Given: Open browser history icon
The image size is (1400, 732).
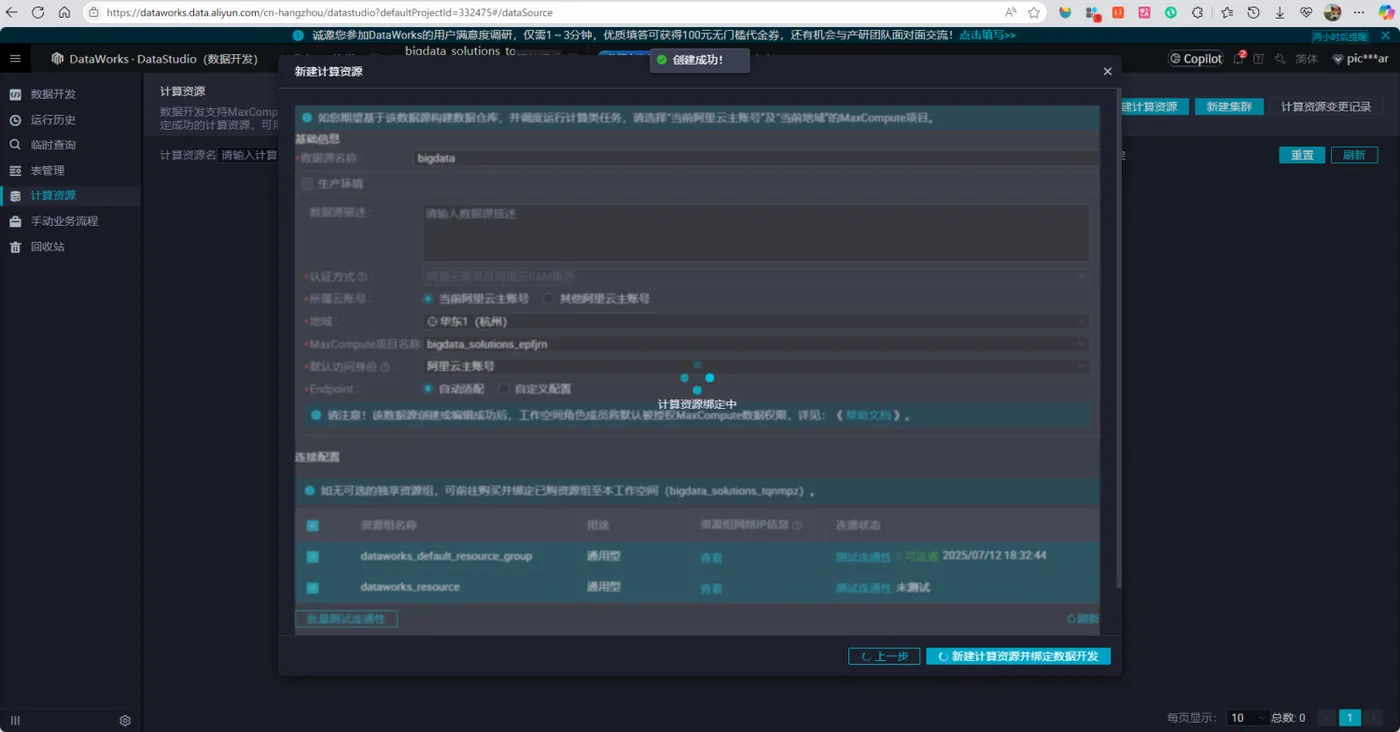Looking at the screenshot, I should pyautogui.click(x=1253, y=13).
